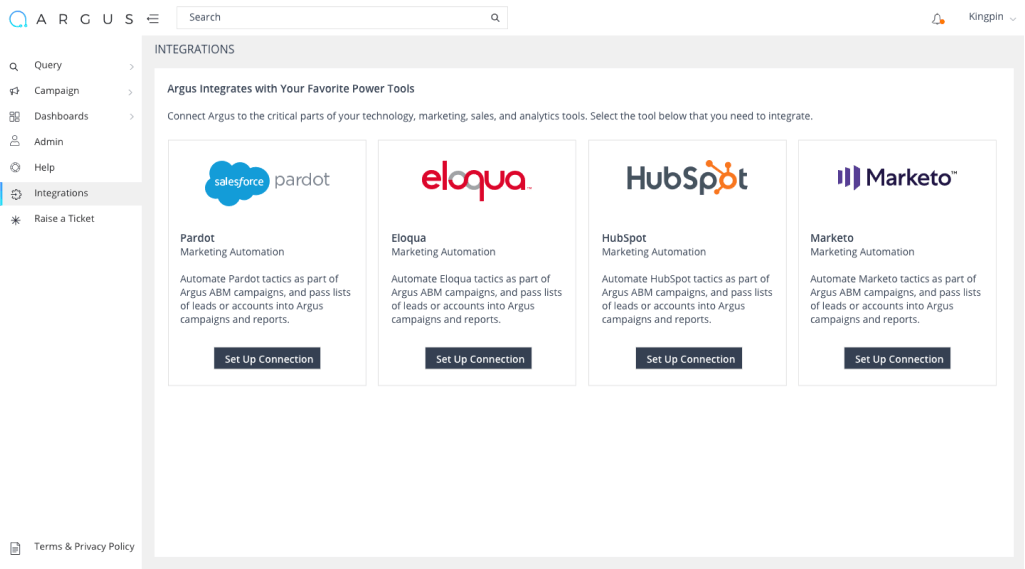This screenshot has width=1025, height=569.
Task: Click the Query magnifier sidebar icon
Action: coord(14,67)
